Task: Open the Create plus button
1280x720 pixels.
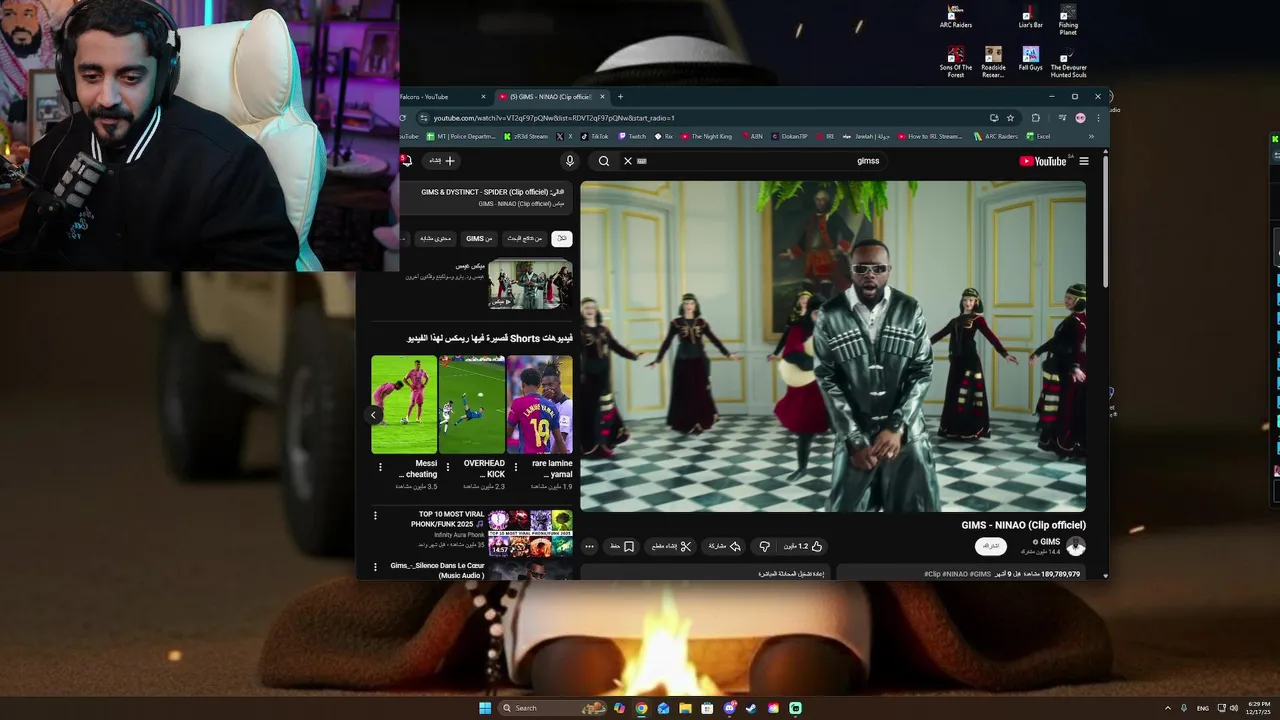Action: (x=442, y=161)
